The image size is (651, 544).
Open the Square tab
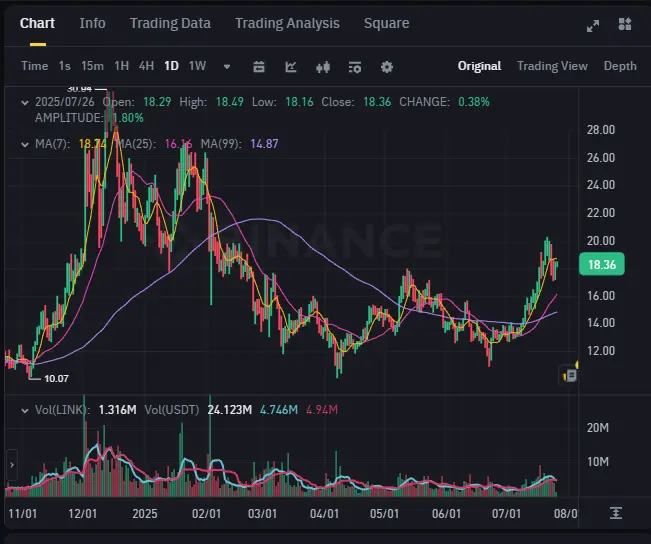(387, 23)
